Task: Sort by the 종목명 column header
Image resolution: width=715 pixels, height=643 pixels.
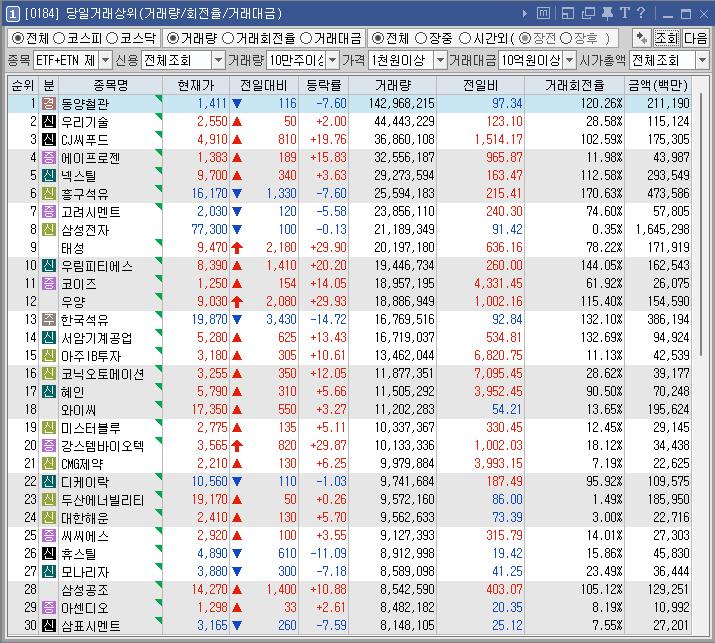Action: tap(110, 85)
